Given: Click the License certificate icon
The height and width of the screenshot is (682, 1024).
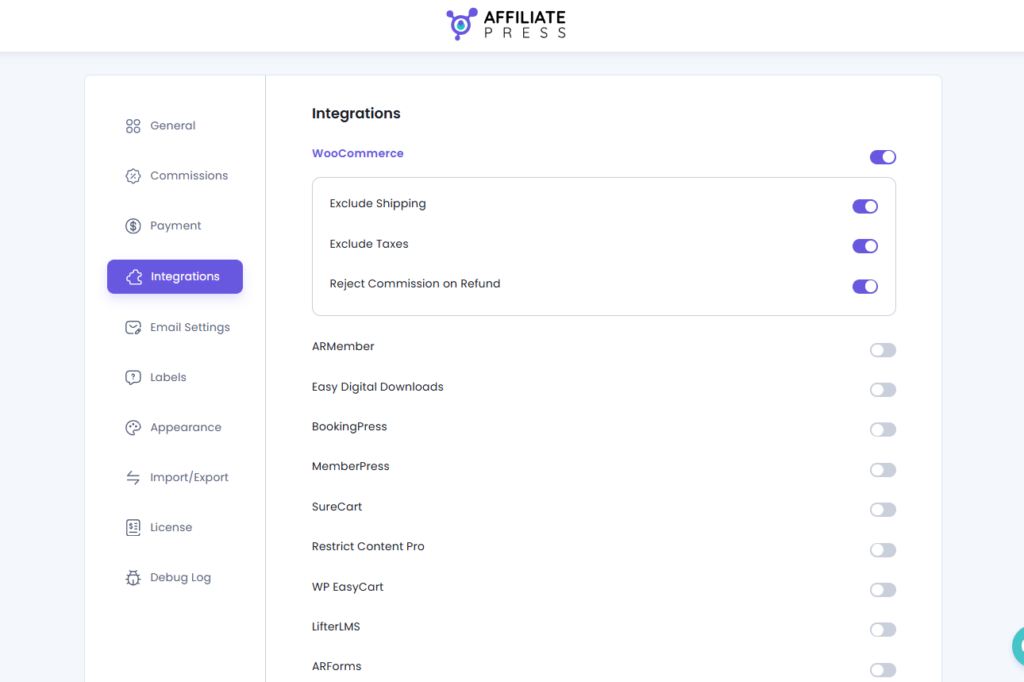Looking at the screenshot, I should [133, 528].
